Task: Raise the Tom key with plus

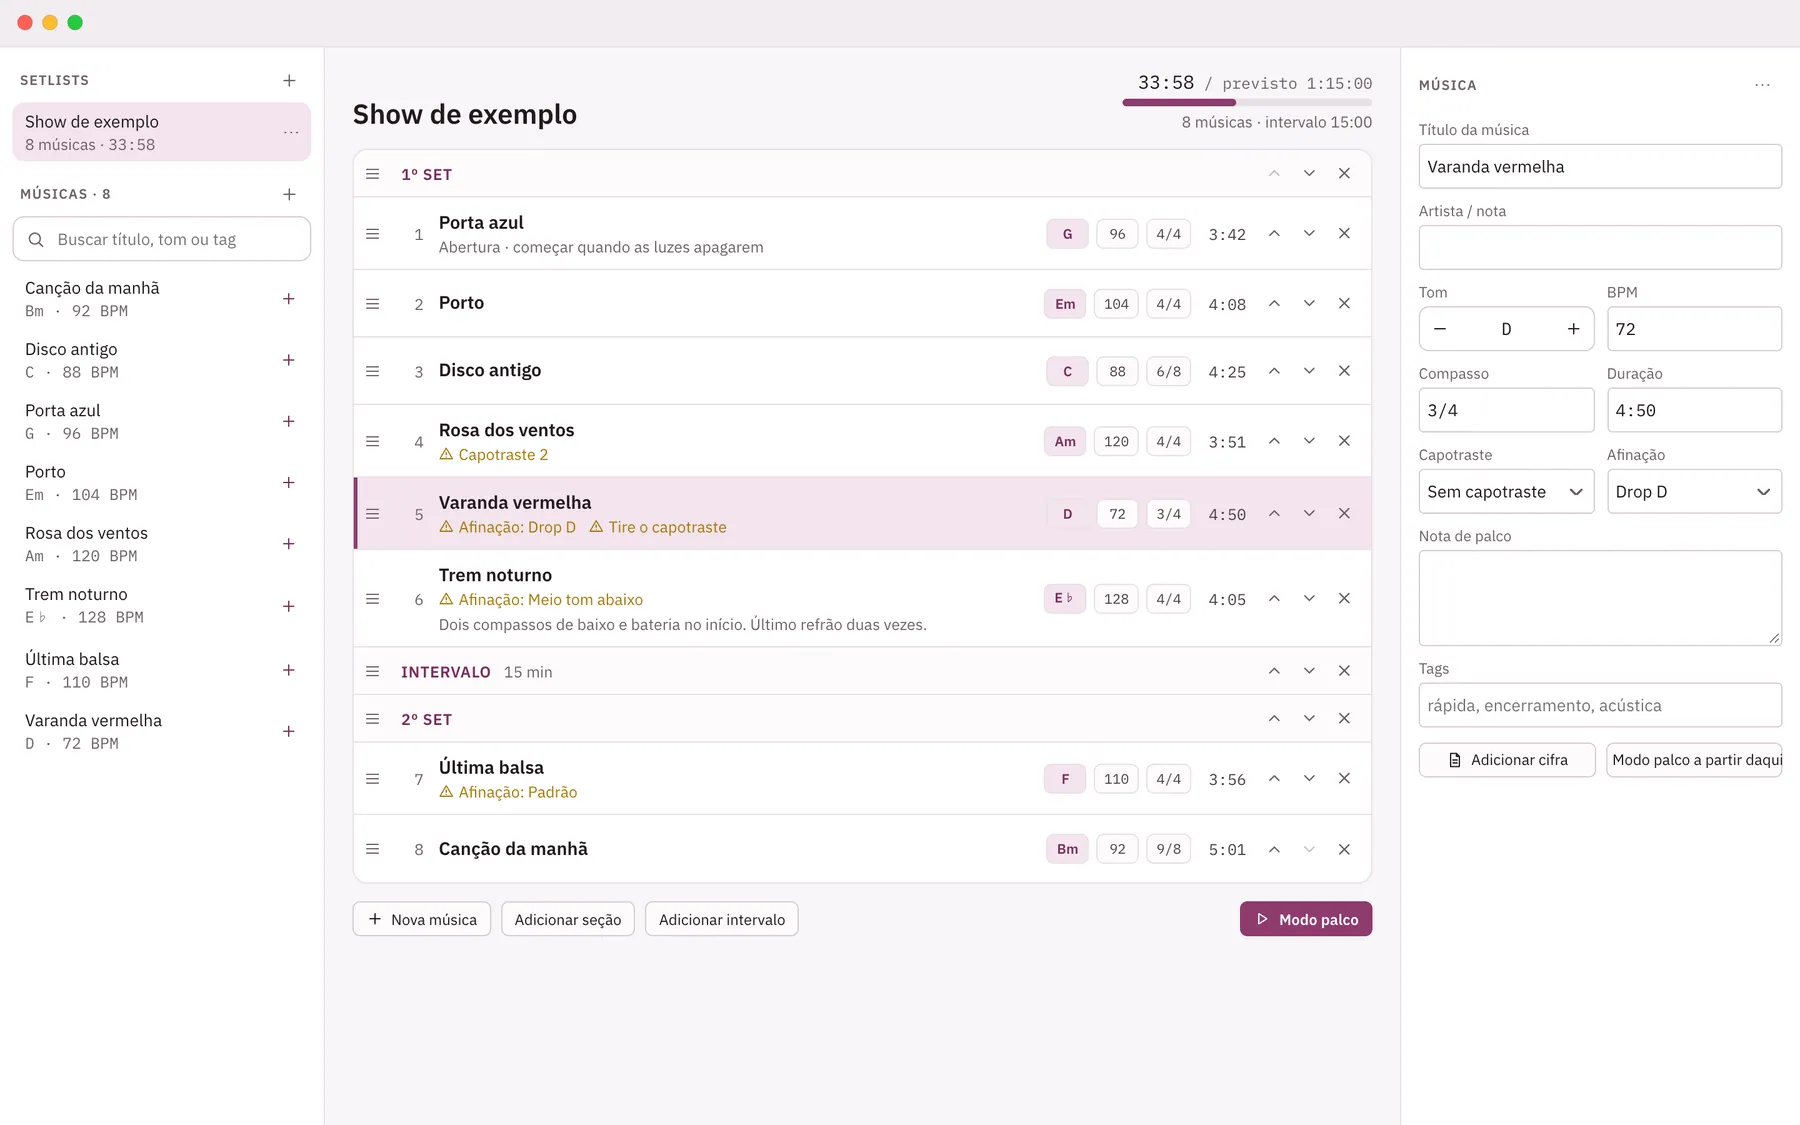Action: click(1573, 329)
